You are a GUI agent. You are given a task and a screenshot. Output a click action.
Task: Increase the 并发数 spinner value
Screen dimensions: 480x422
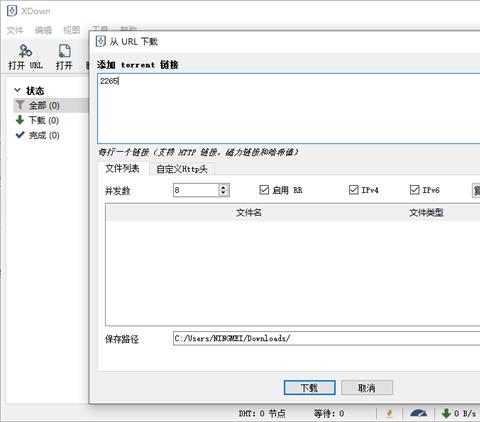pos(223,187)
